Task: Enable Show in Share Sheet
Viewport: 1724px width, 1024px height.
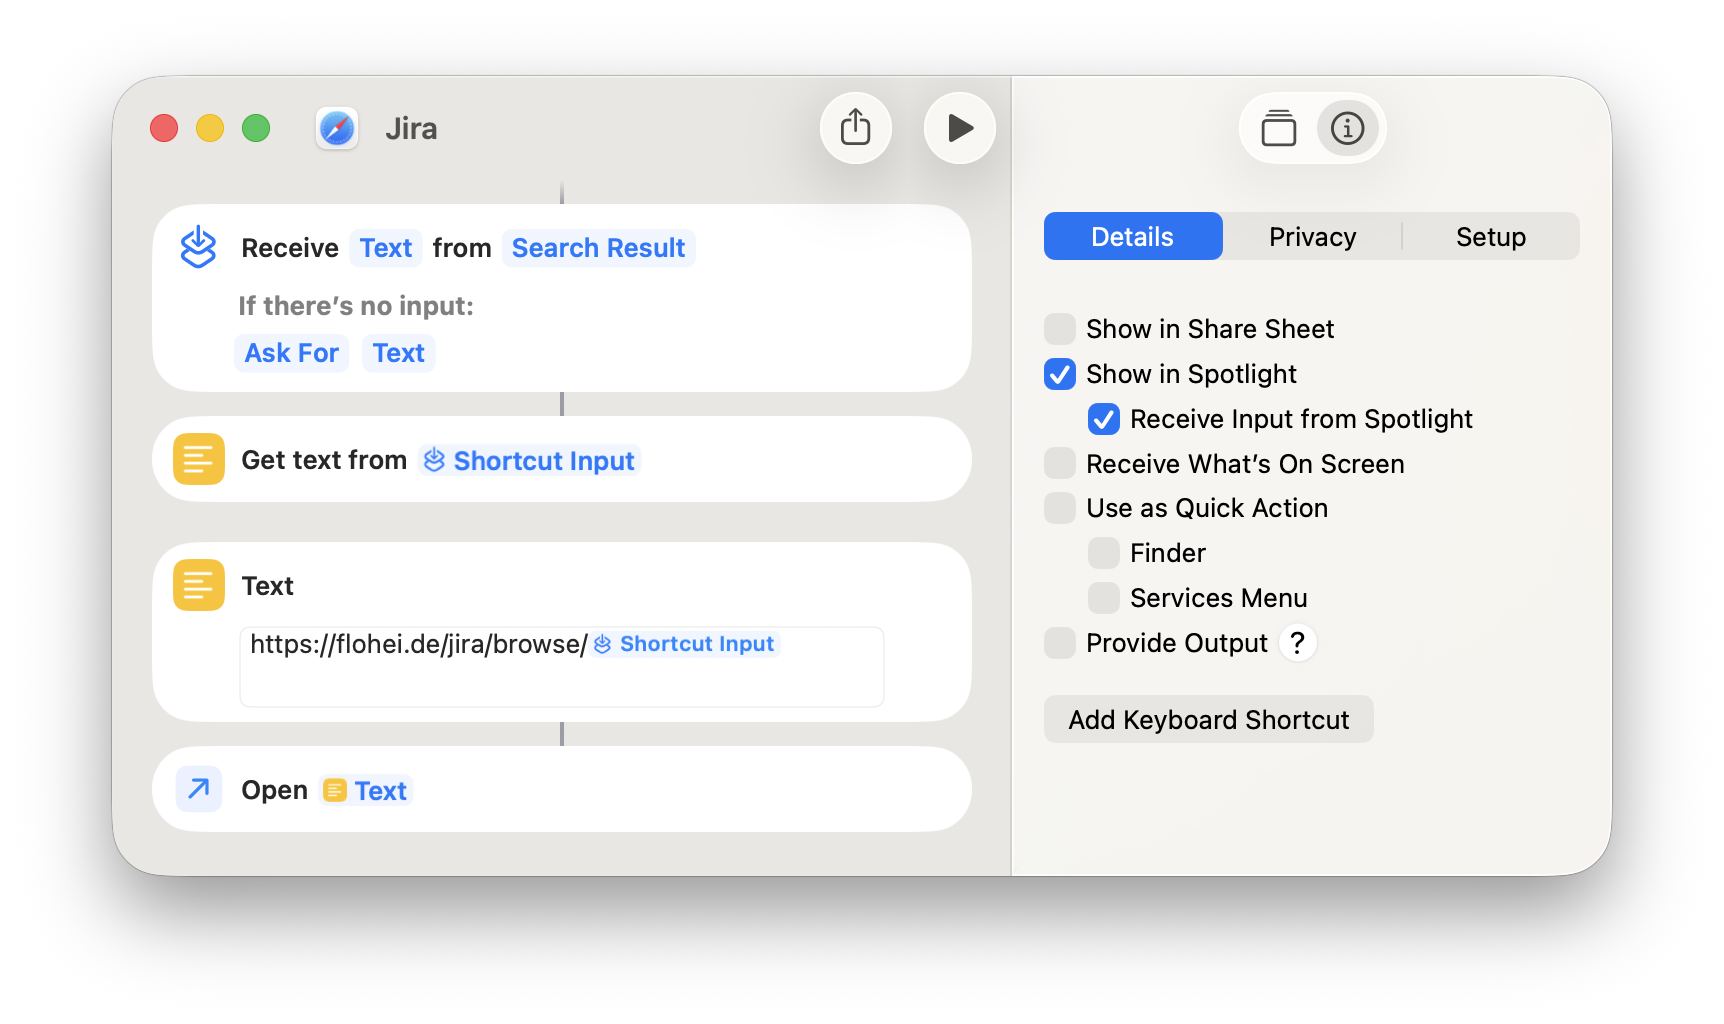Action: coord(1059,328)
